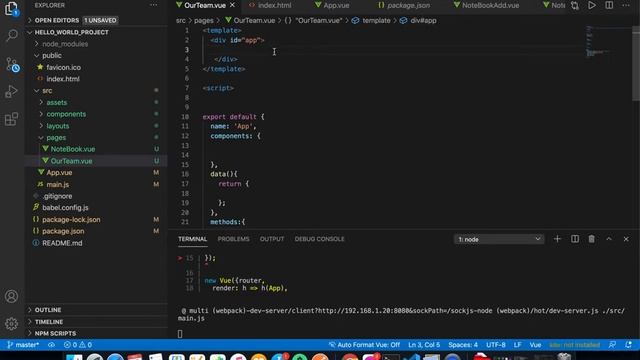This screenshot has height=360, width=640.
Task: Open the Manage gear menu
Action: (11, 324)
